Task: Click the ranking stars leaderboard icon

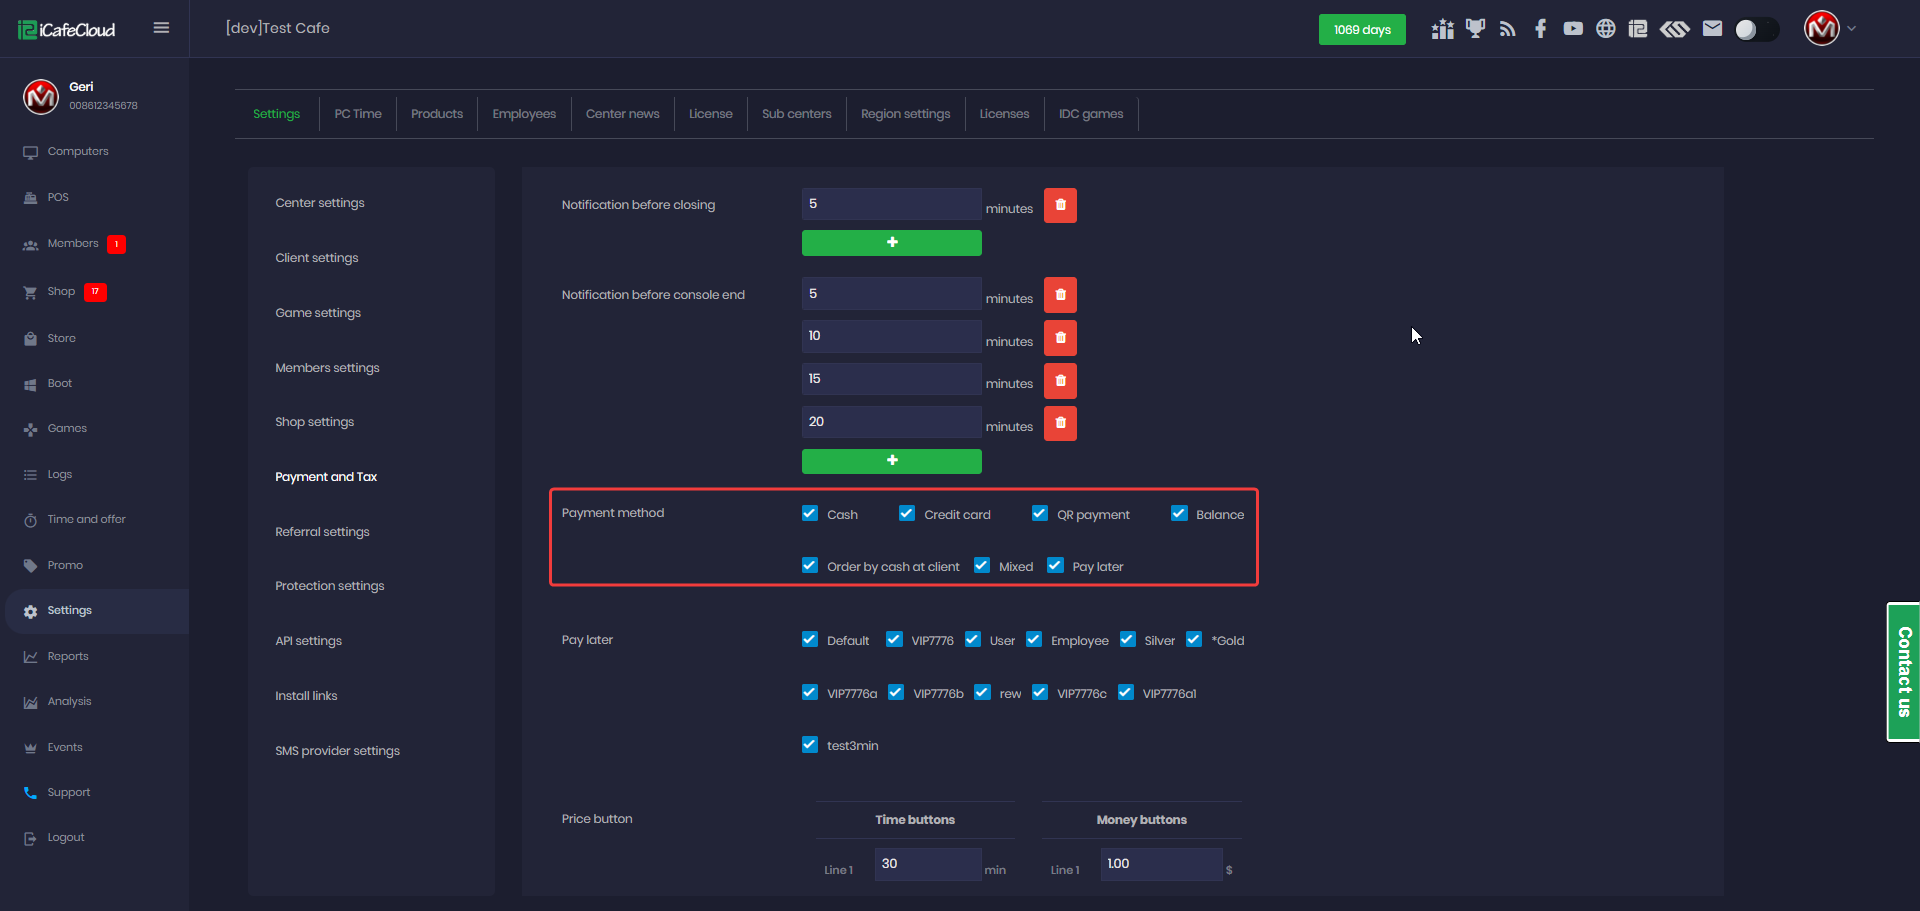Action: (x=1442, y=29)
